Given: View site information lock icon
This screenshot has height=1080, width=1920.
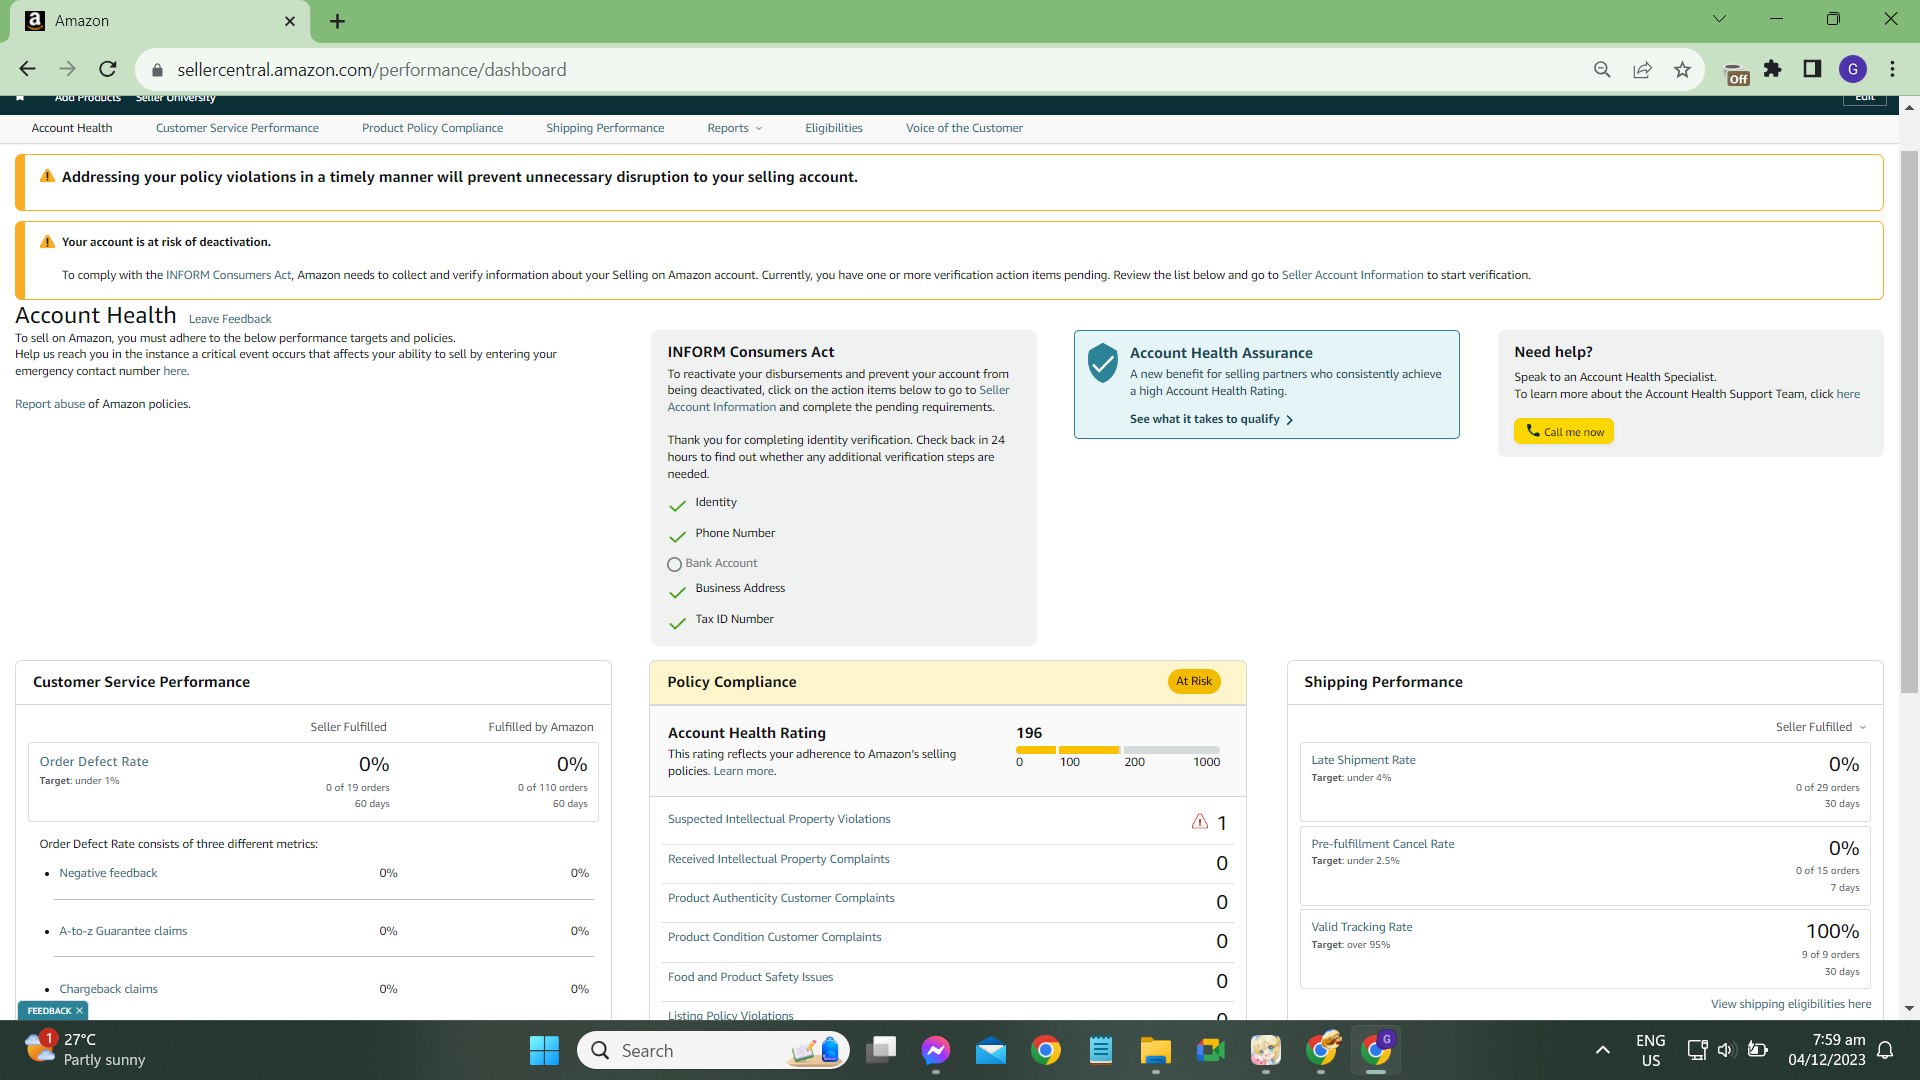Looking at the screenshot, I should click(x=157, y=70).
